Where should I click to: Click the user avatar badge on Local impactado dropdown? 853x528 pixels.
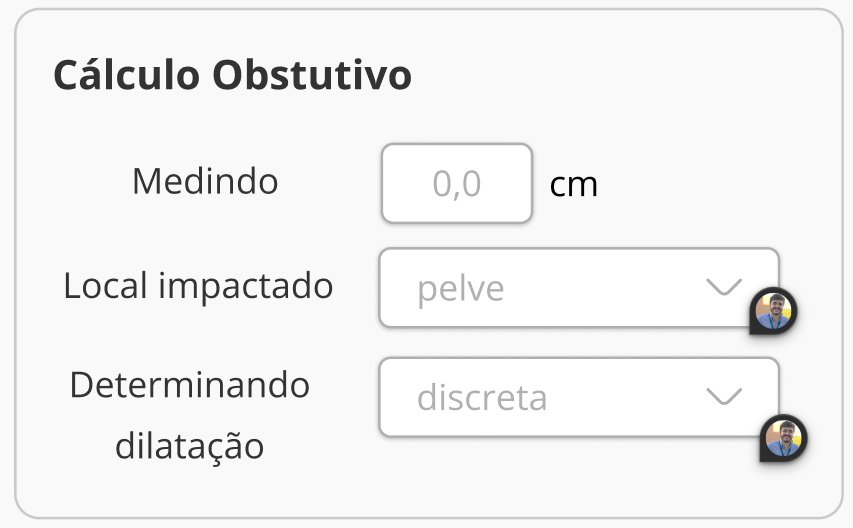(773, 311)
